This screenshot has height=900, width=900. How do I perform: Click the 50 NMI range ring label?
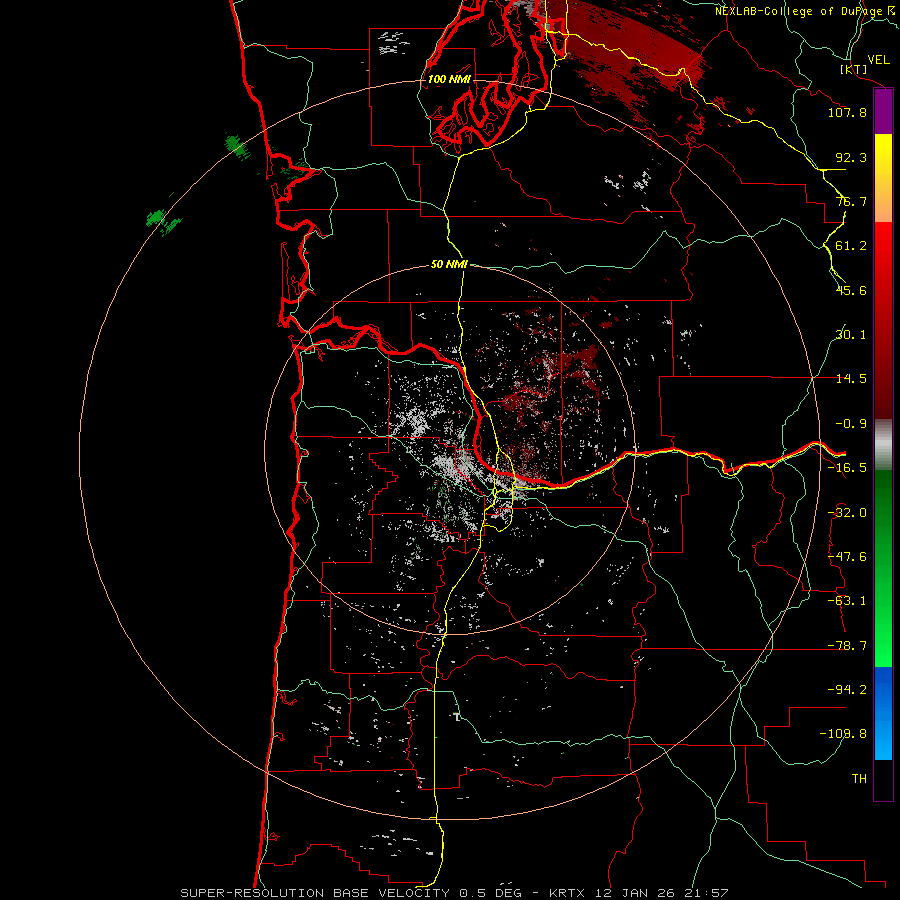click(x=449, y=264)
